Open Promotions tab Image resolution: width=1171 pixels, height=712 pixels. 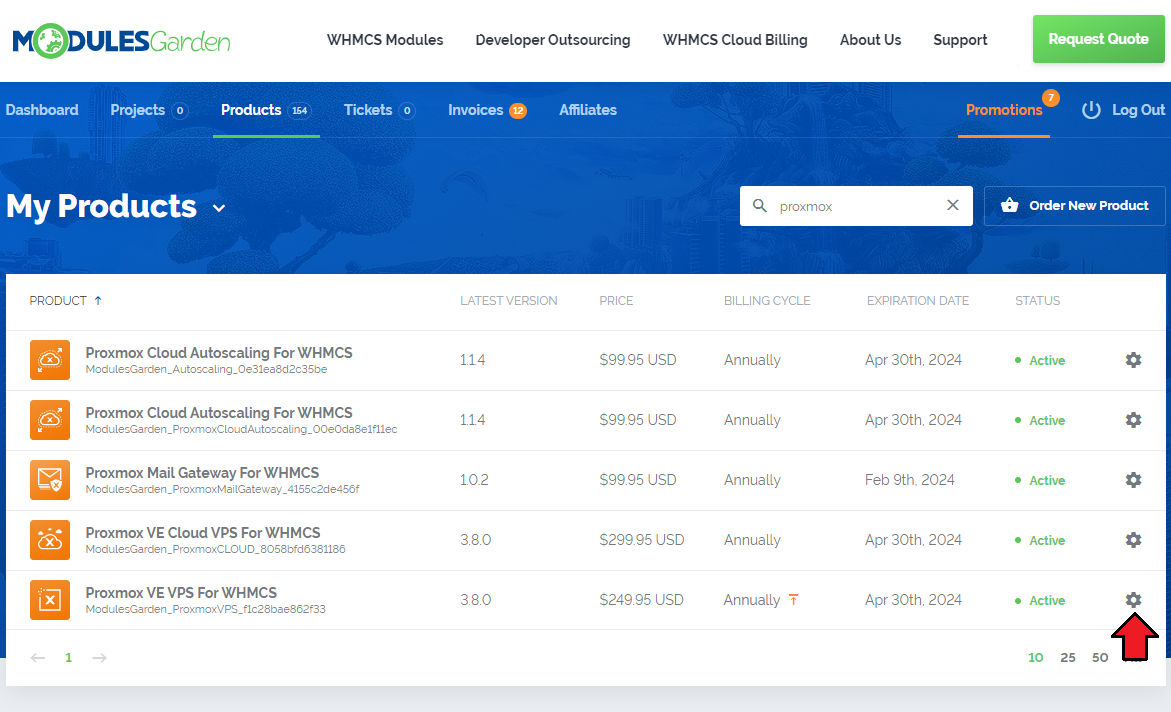click(1004, 110)
